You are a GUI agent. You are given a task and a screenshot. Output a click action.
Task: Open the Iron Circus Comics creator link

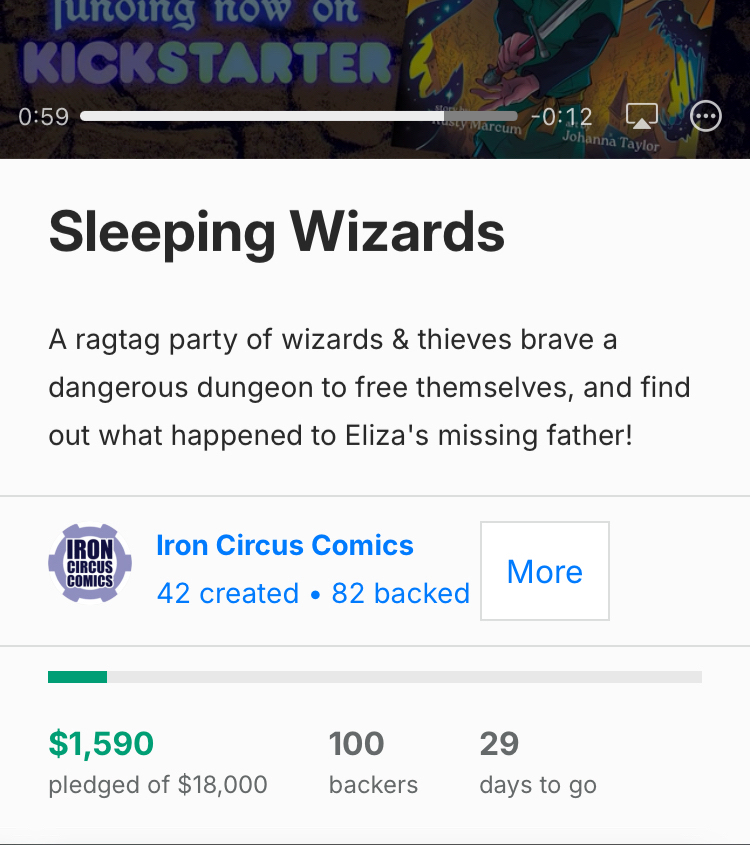284,545
